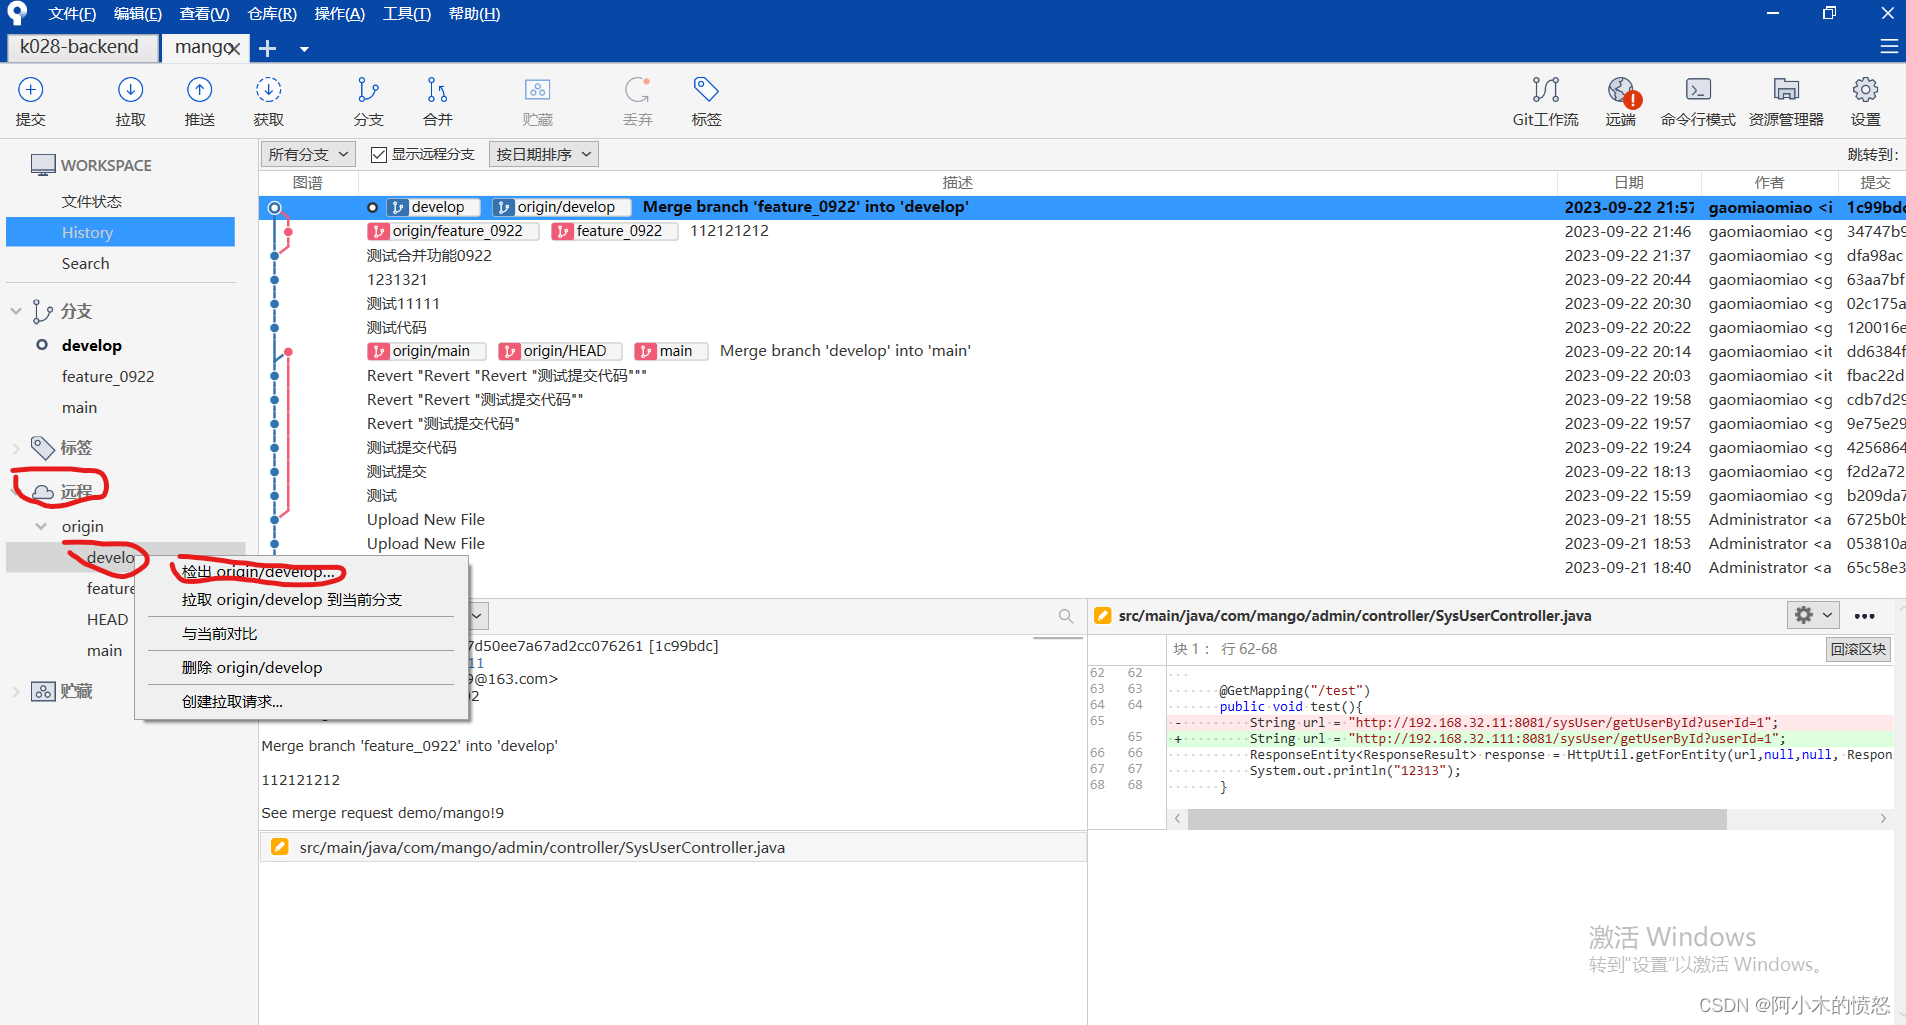Select the main remote branch under origin
1906x1025 pixels.
(x=104, y=650)
